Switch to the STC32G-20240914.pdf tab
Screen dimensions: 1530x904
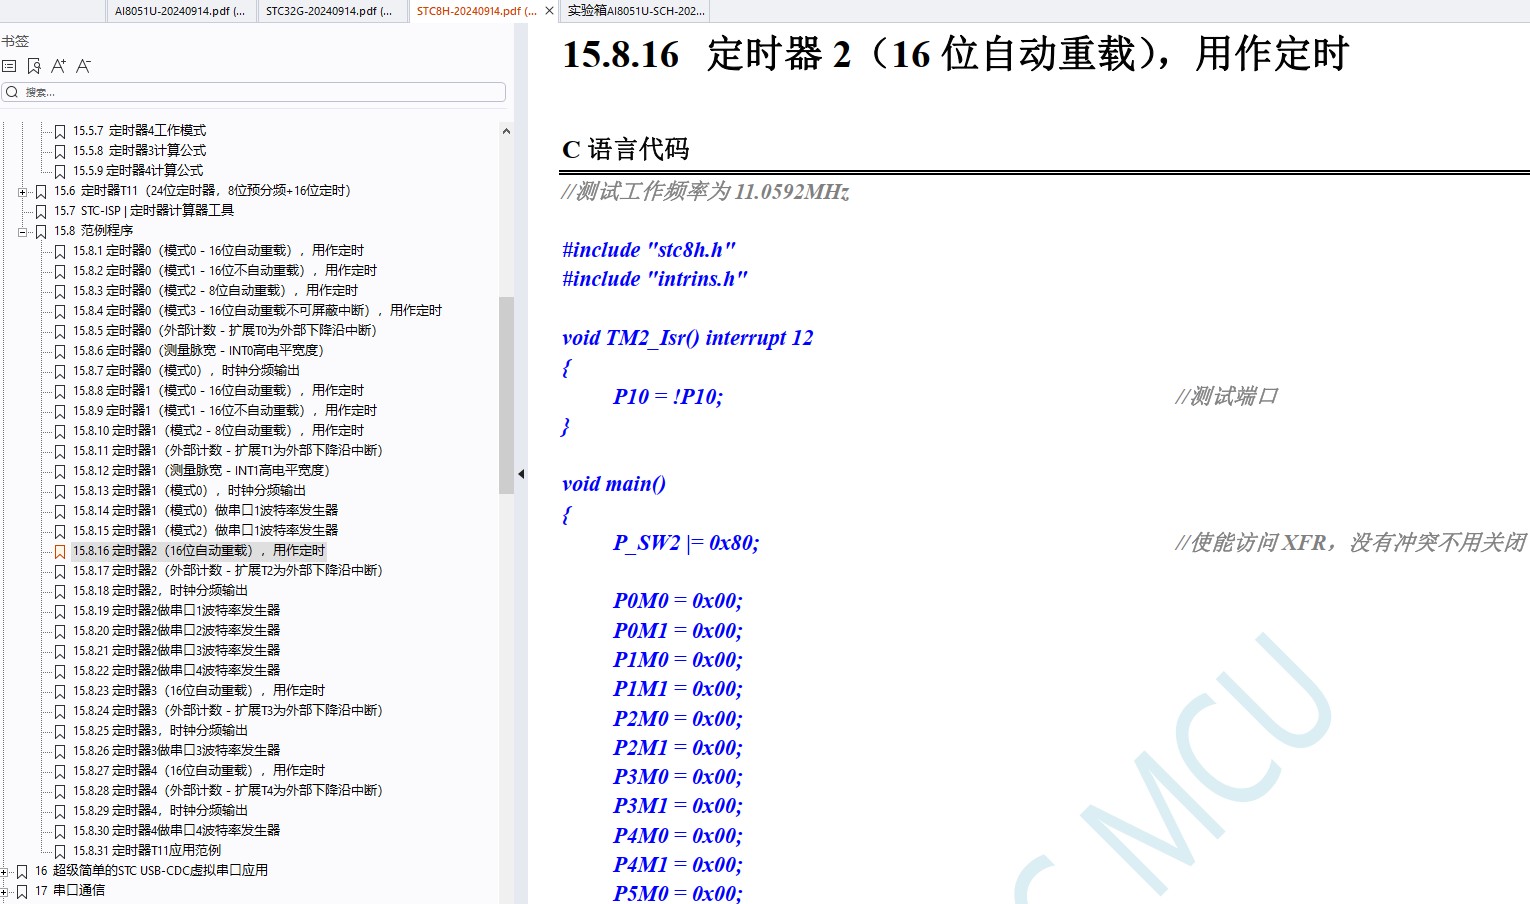[329, 11]
